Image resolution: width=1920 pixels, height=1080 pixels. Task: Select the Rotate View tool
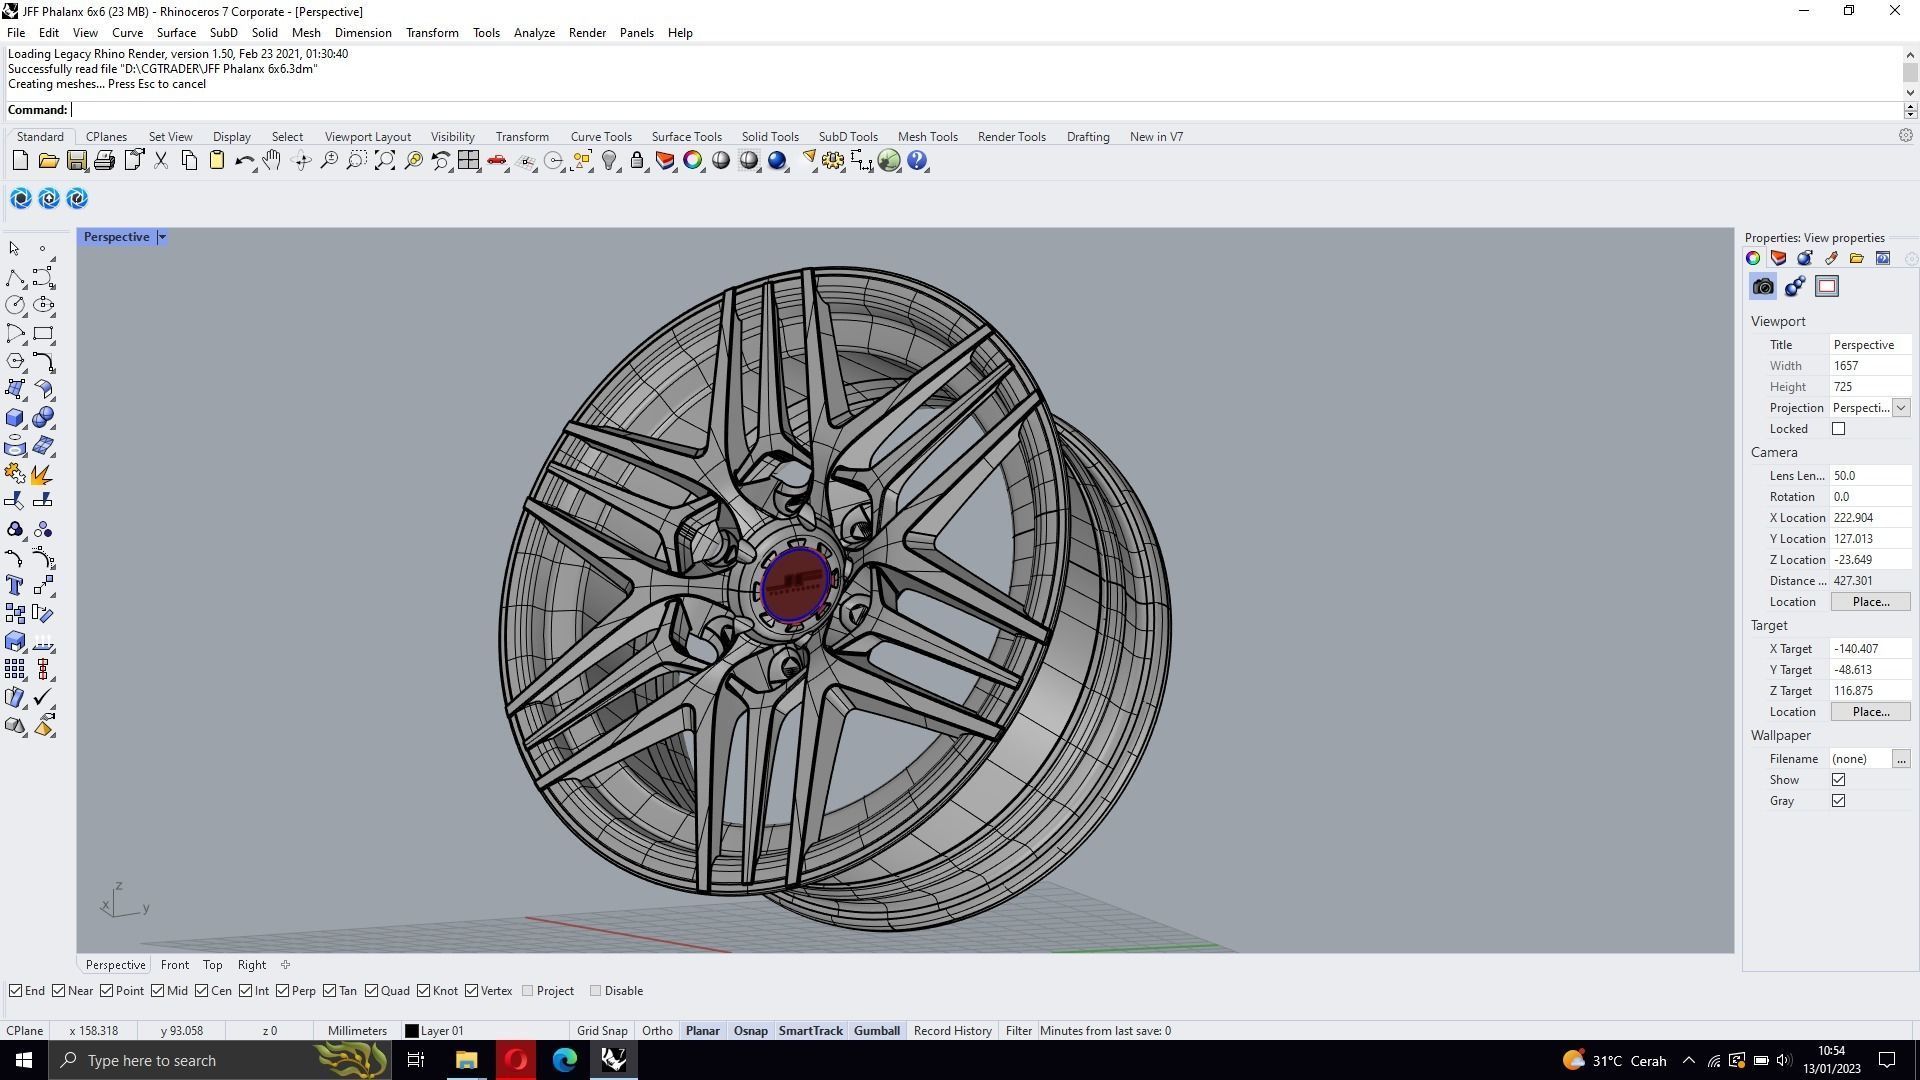pos(301,160)
